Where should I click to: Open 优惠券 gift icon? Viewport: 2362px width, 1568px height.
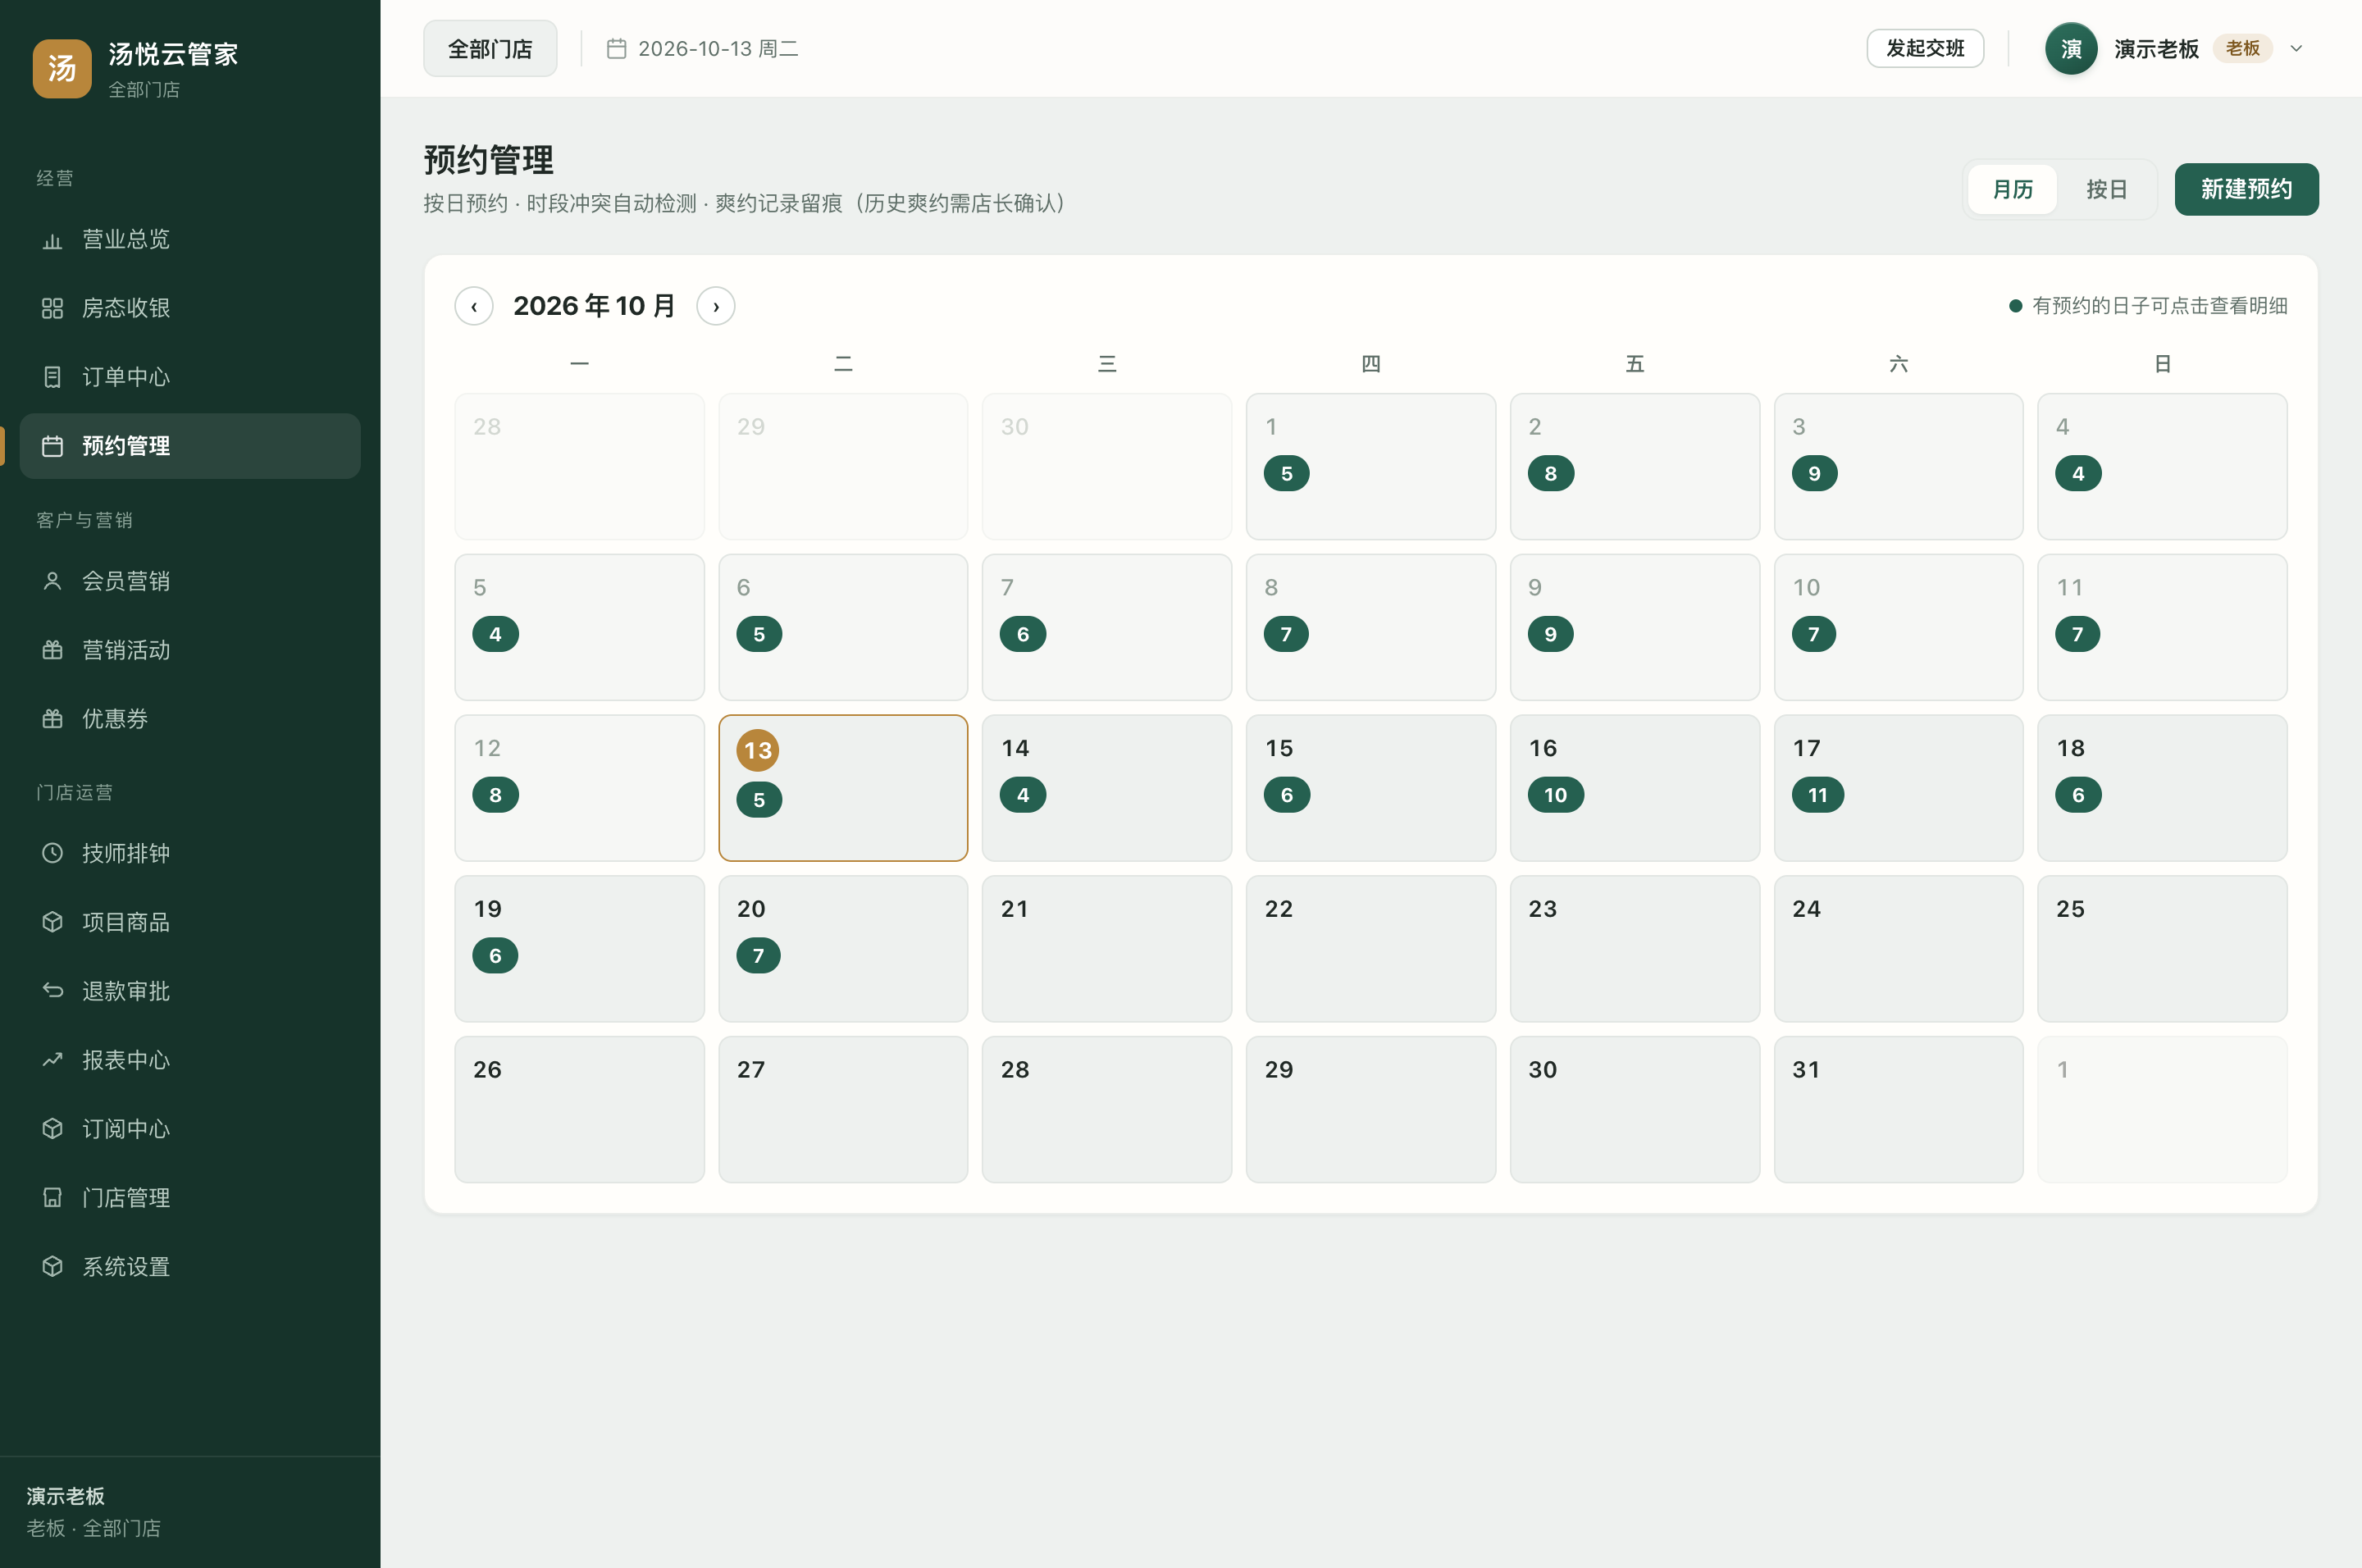pos(52,719)
